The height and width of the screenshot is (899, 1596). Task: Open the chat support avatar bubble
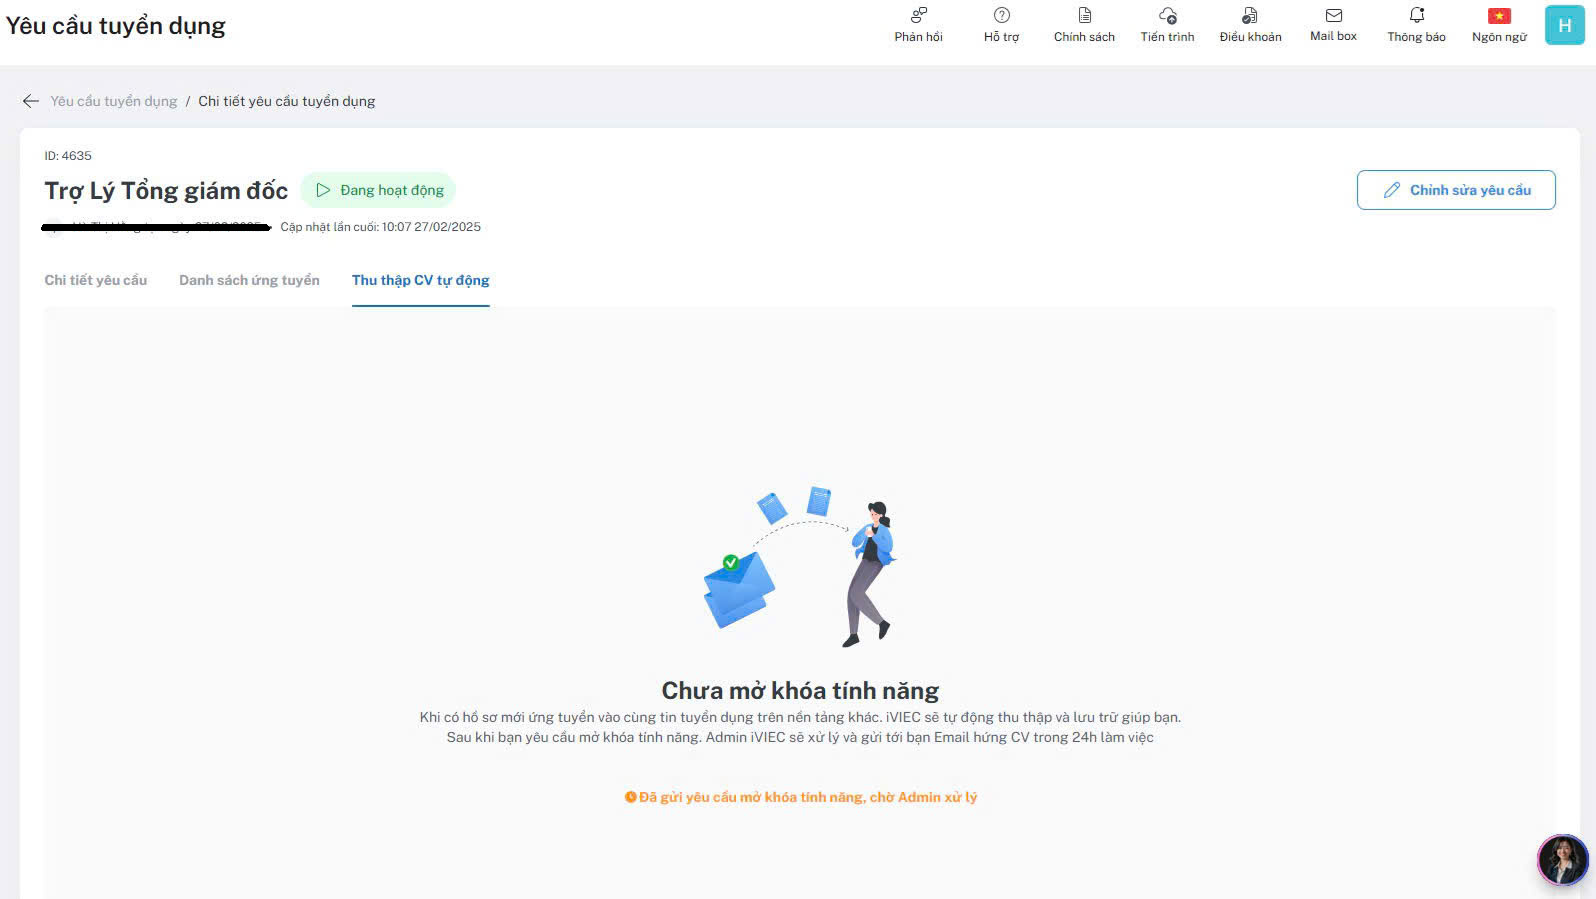(x=1562, y=860)
